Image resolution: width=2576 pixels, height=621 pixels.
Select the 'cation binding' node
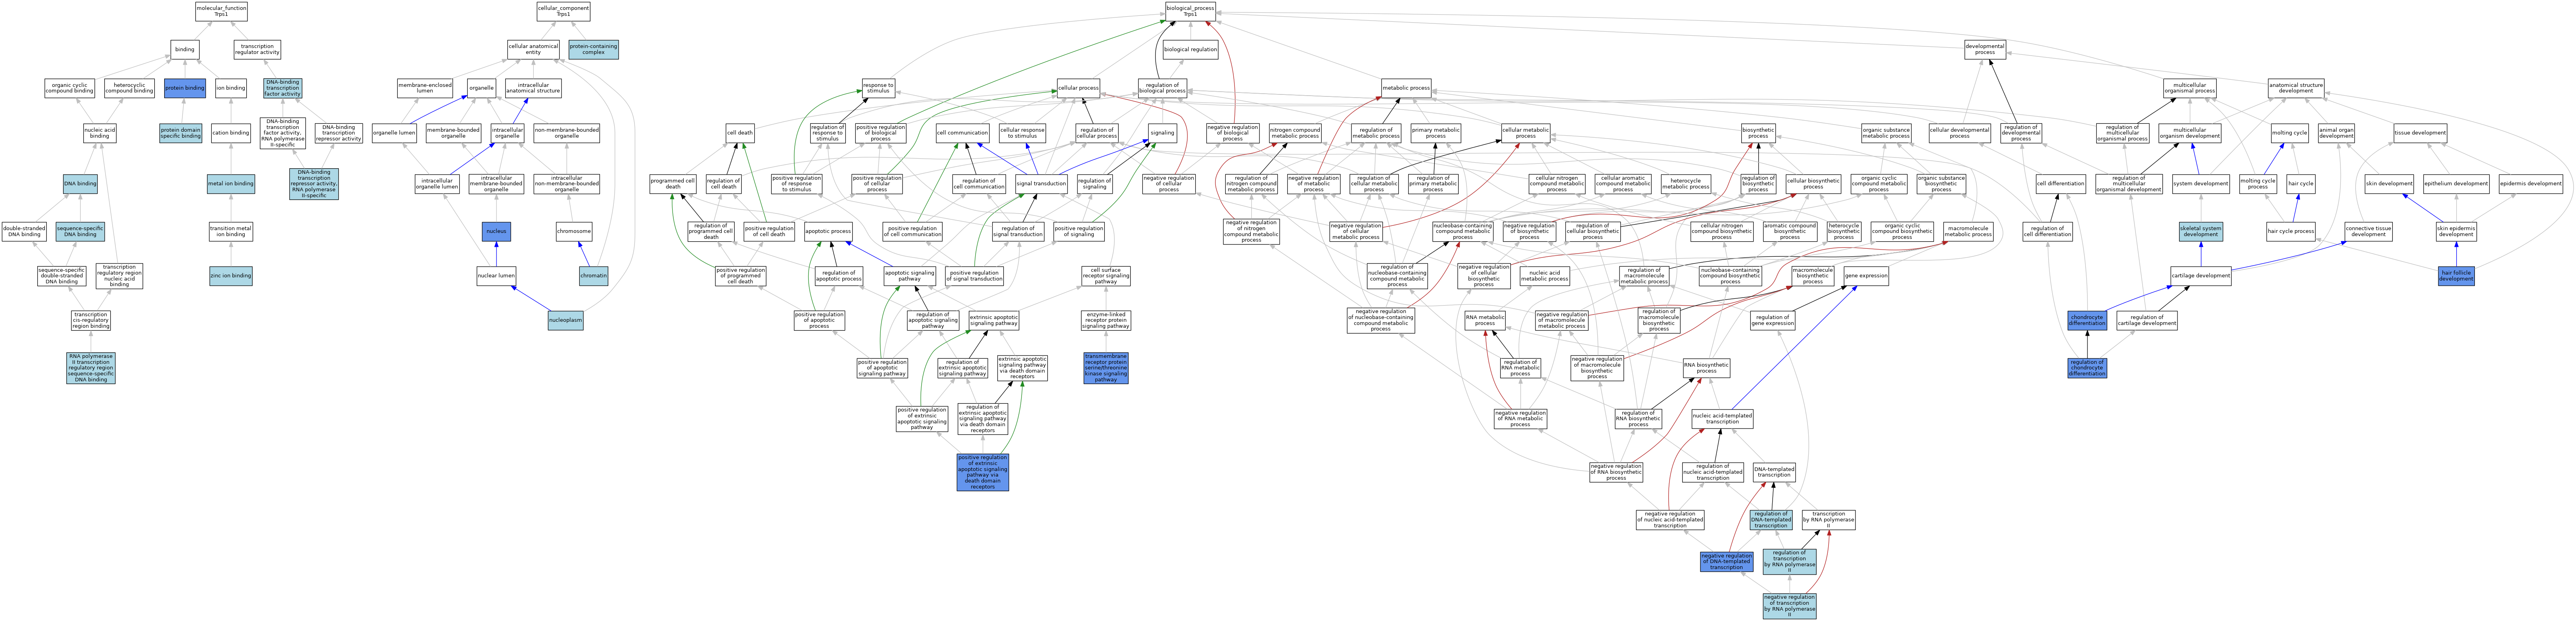pos(231,133)
